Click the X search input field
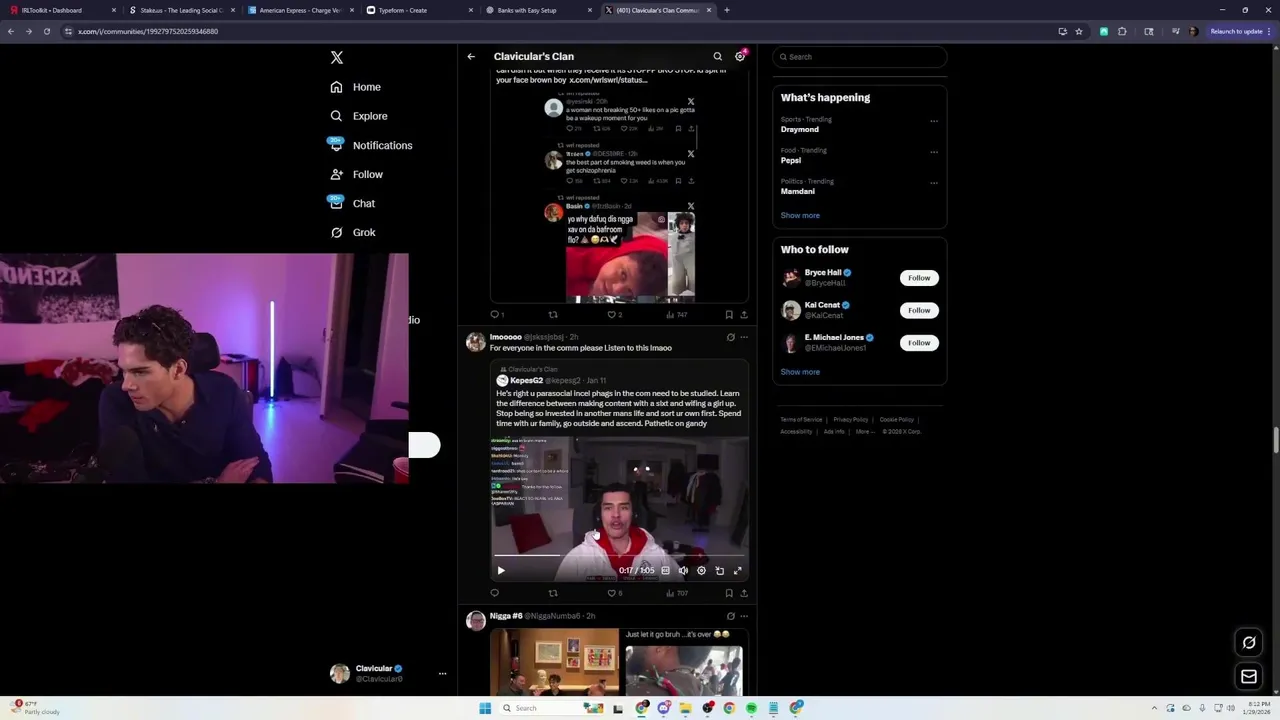1280x720 pixels. pos(860,57)
